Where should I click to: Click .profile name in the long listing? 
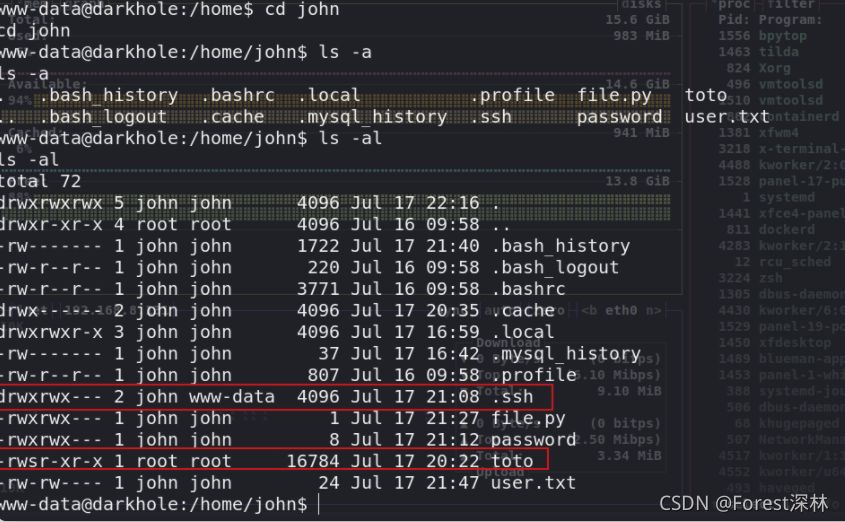coord(534,375)
